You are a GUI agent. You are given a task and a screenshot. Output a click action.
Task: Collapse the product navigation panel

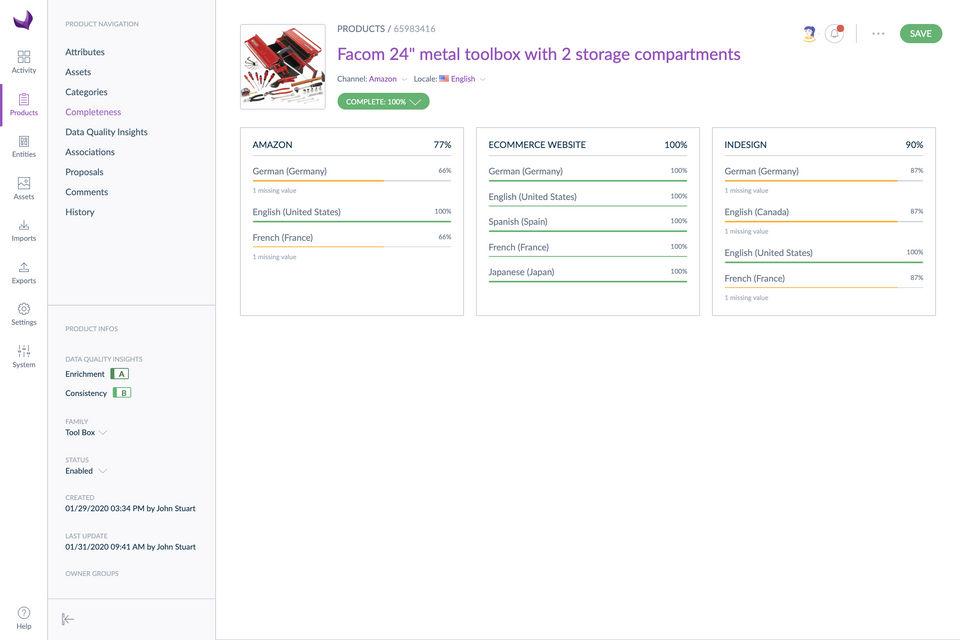[x=68, y=619]
